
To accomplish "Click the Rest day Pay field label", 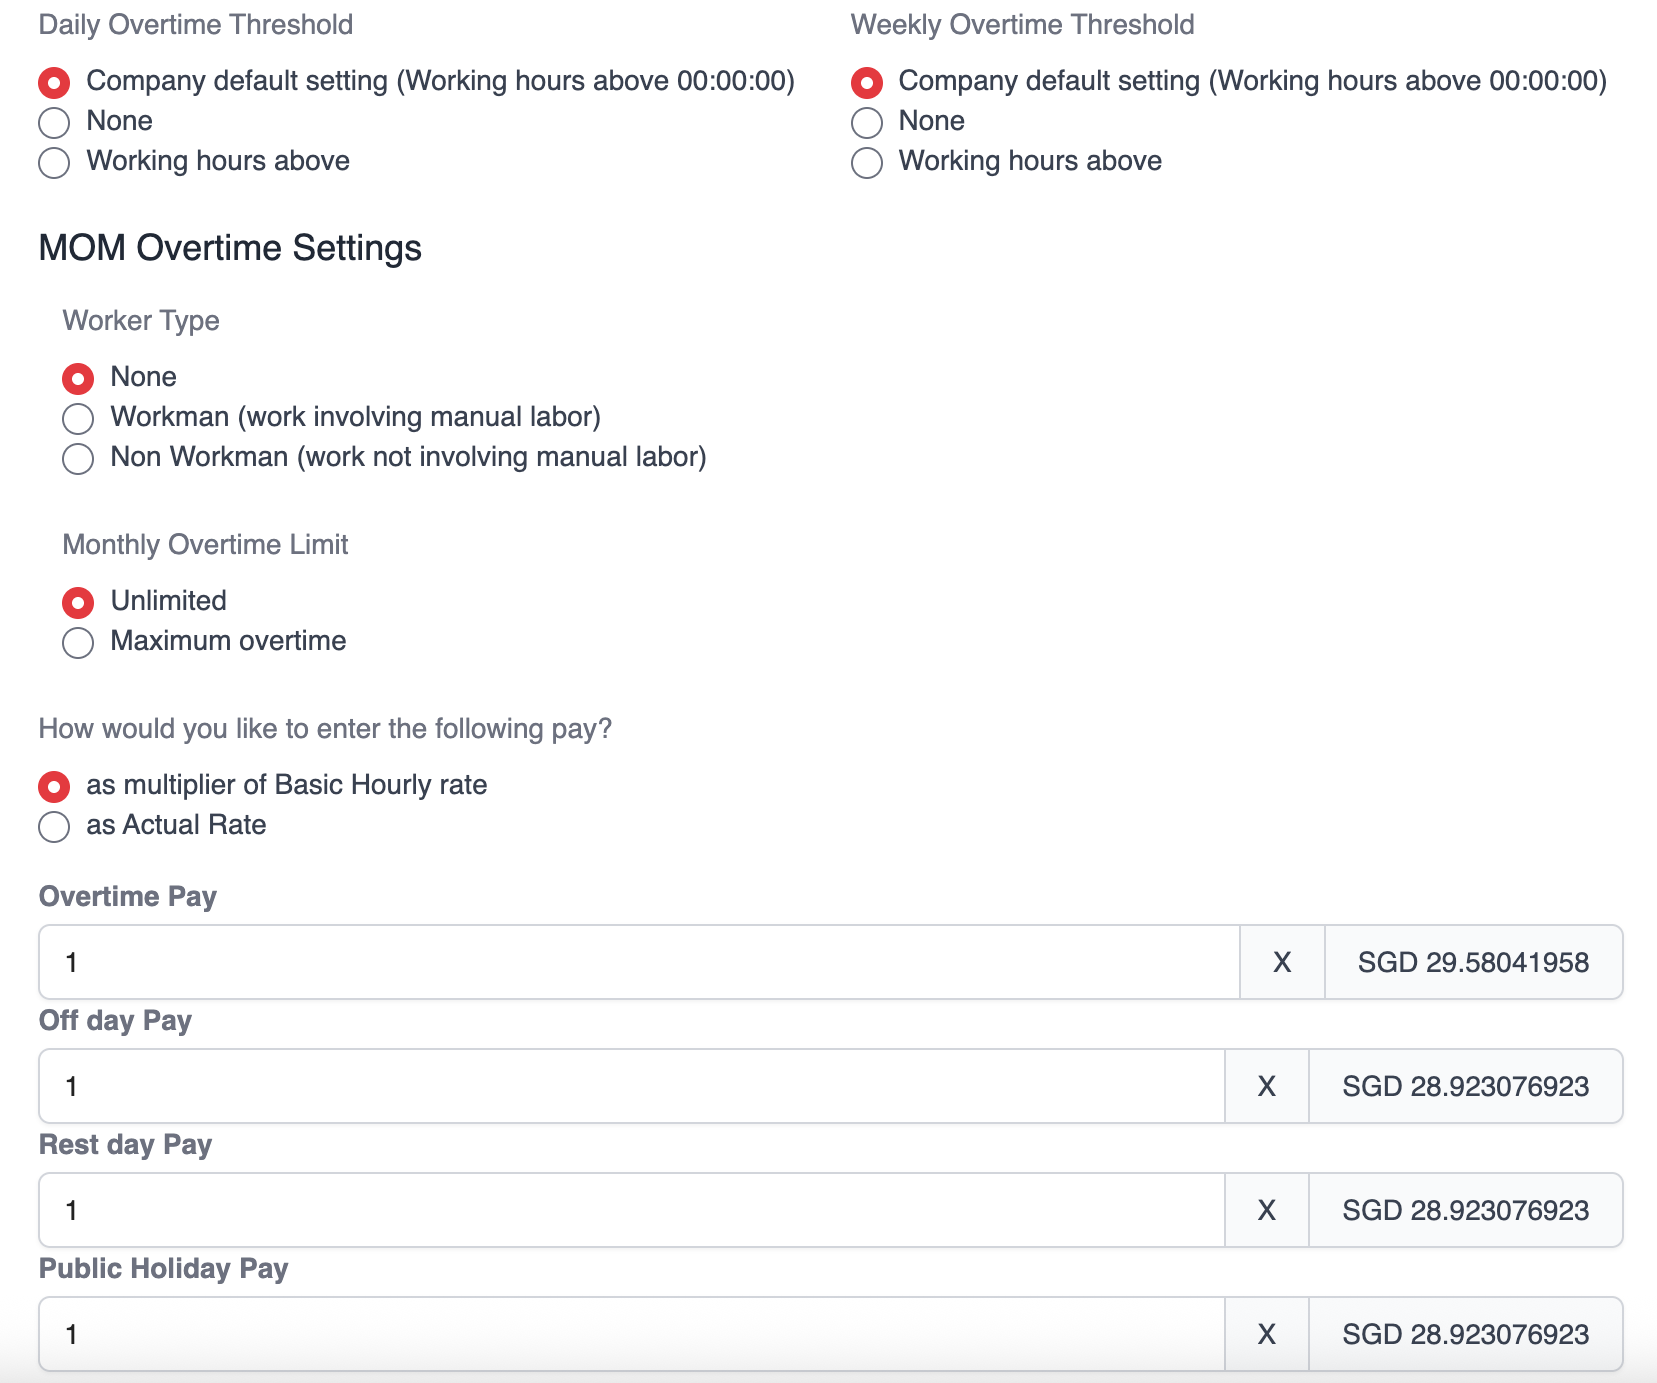I will [x=125, y=1144].
